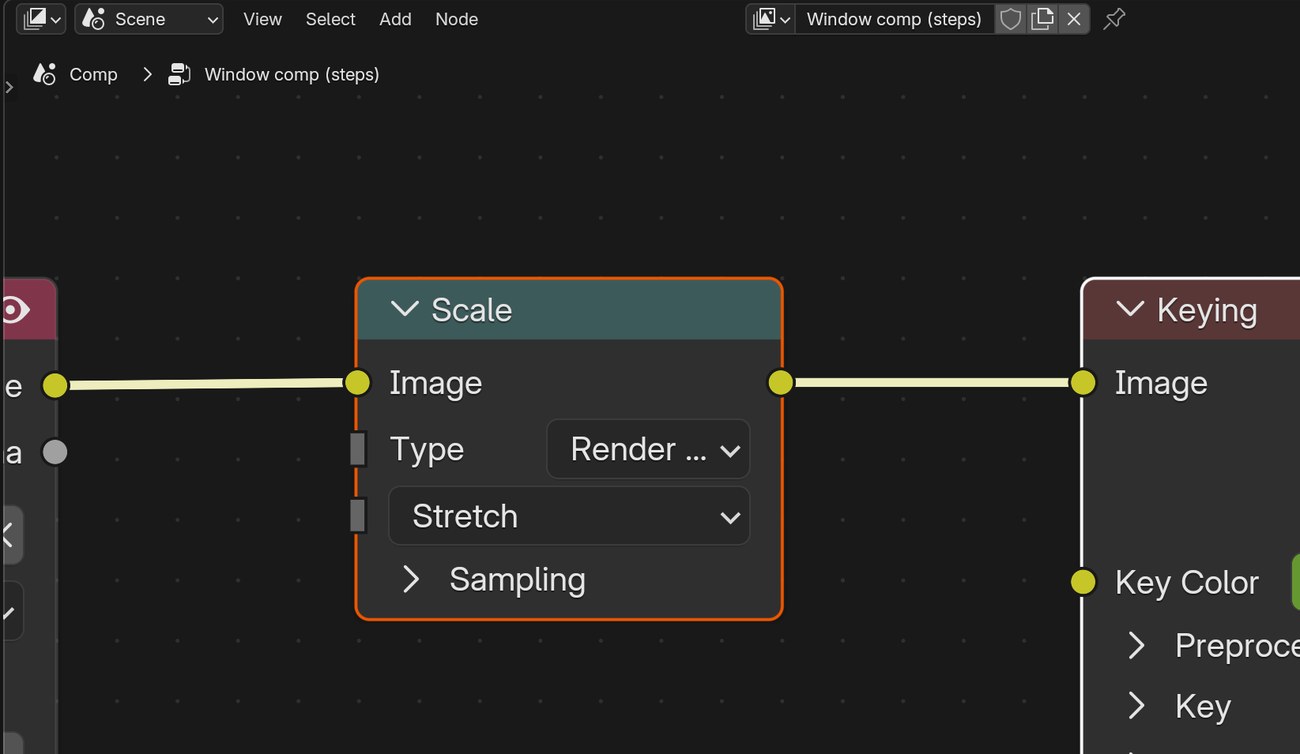Click the Comp scene icon in breadcrumb
This screenshot has height=754, width=1300.
44,74
